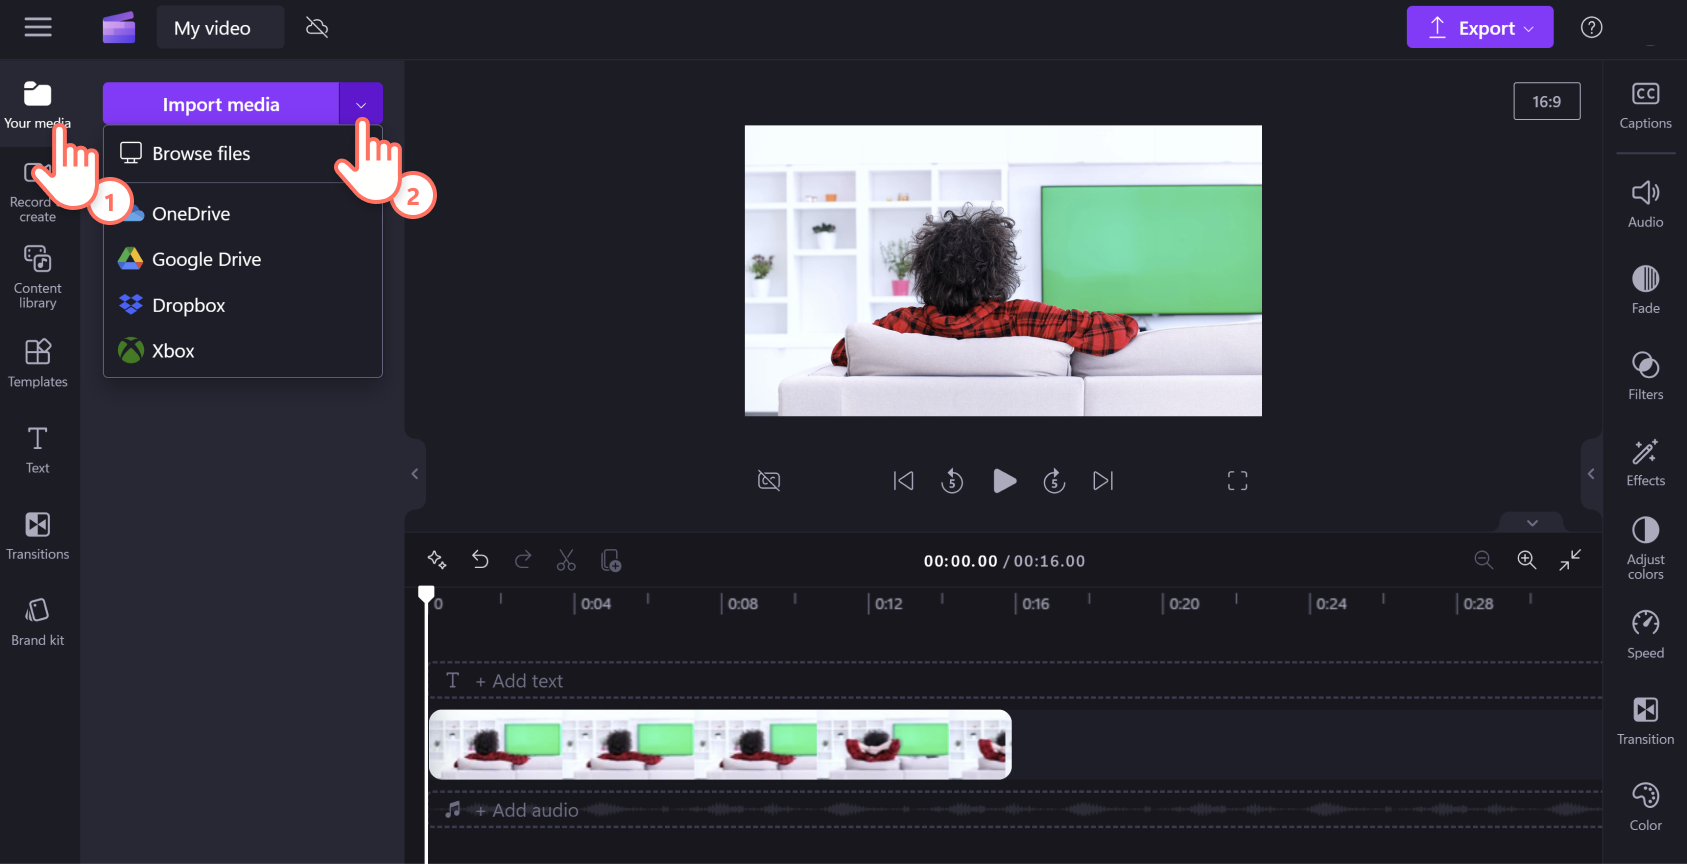Open the Adjust colors panel

tap(1645, 548)
